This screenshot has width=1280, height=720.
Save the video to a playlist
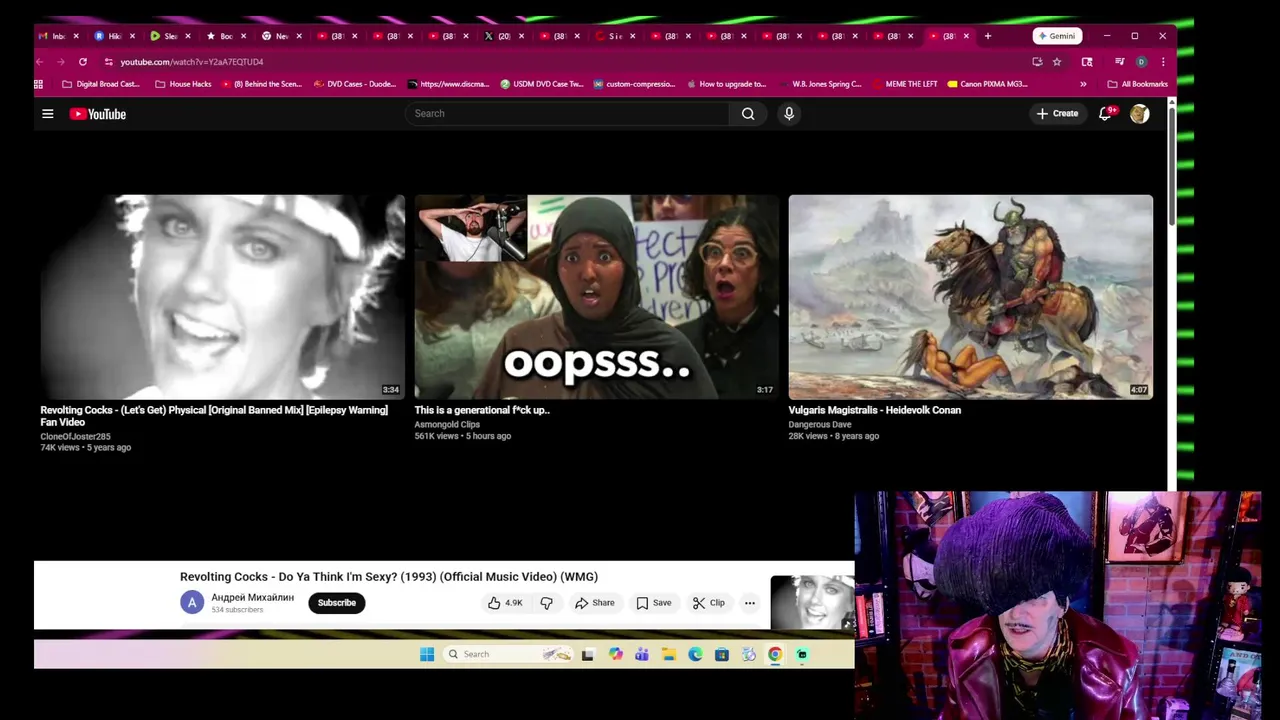(654, 603)
